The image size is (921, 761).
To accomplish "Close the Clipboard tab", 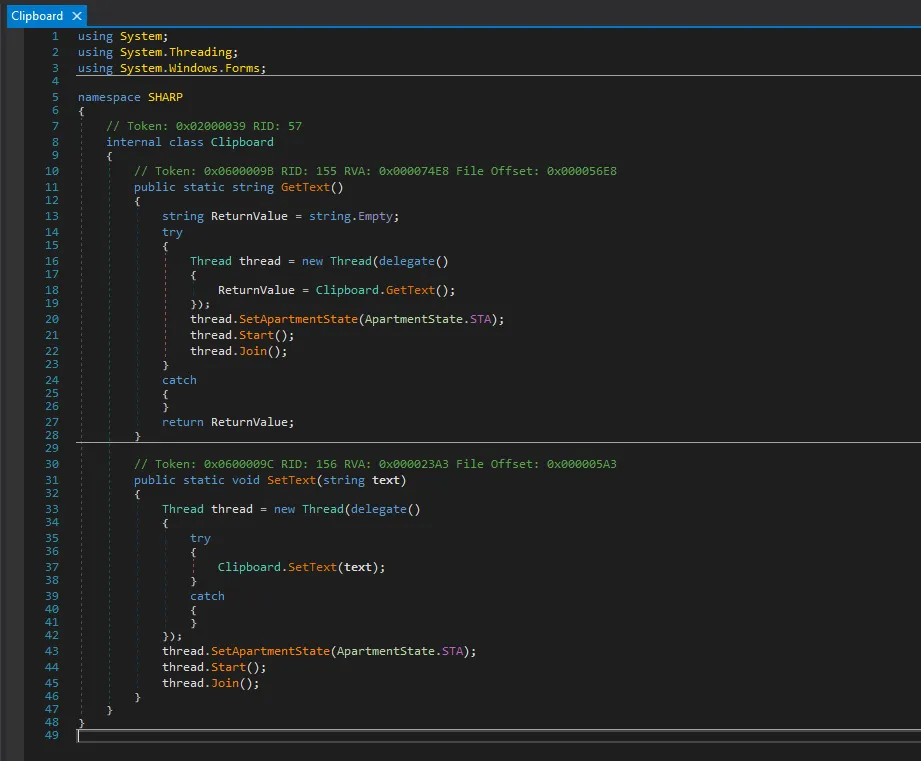I will [x=76, y=16].
